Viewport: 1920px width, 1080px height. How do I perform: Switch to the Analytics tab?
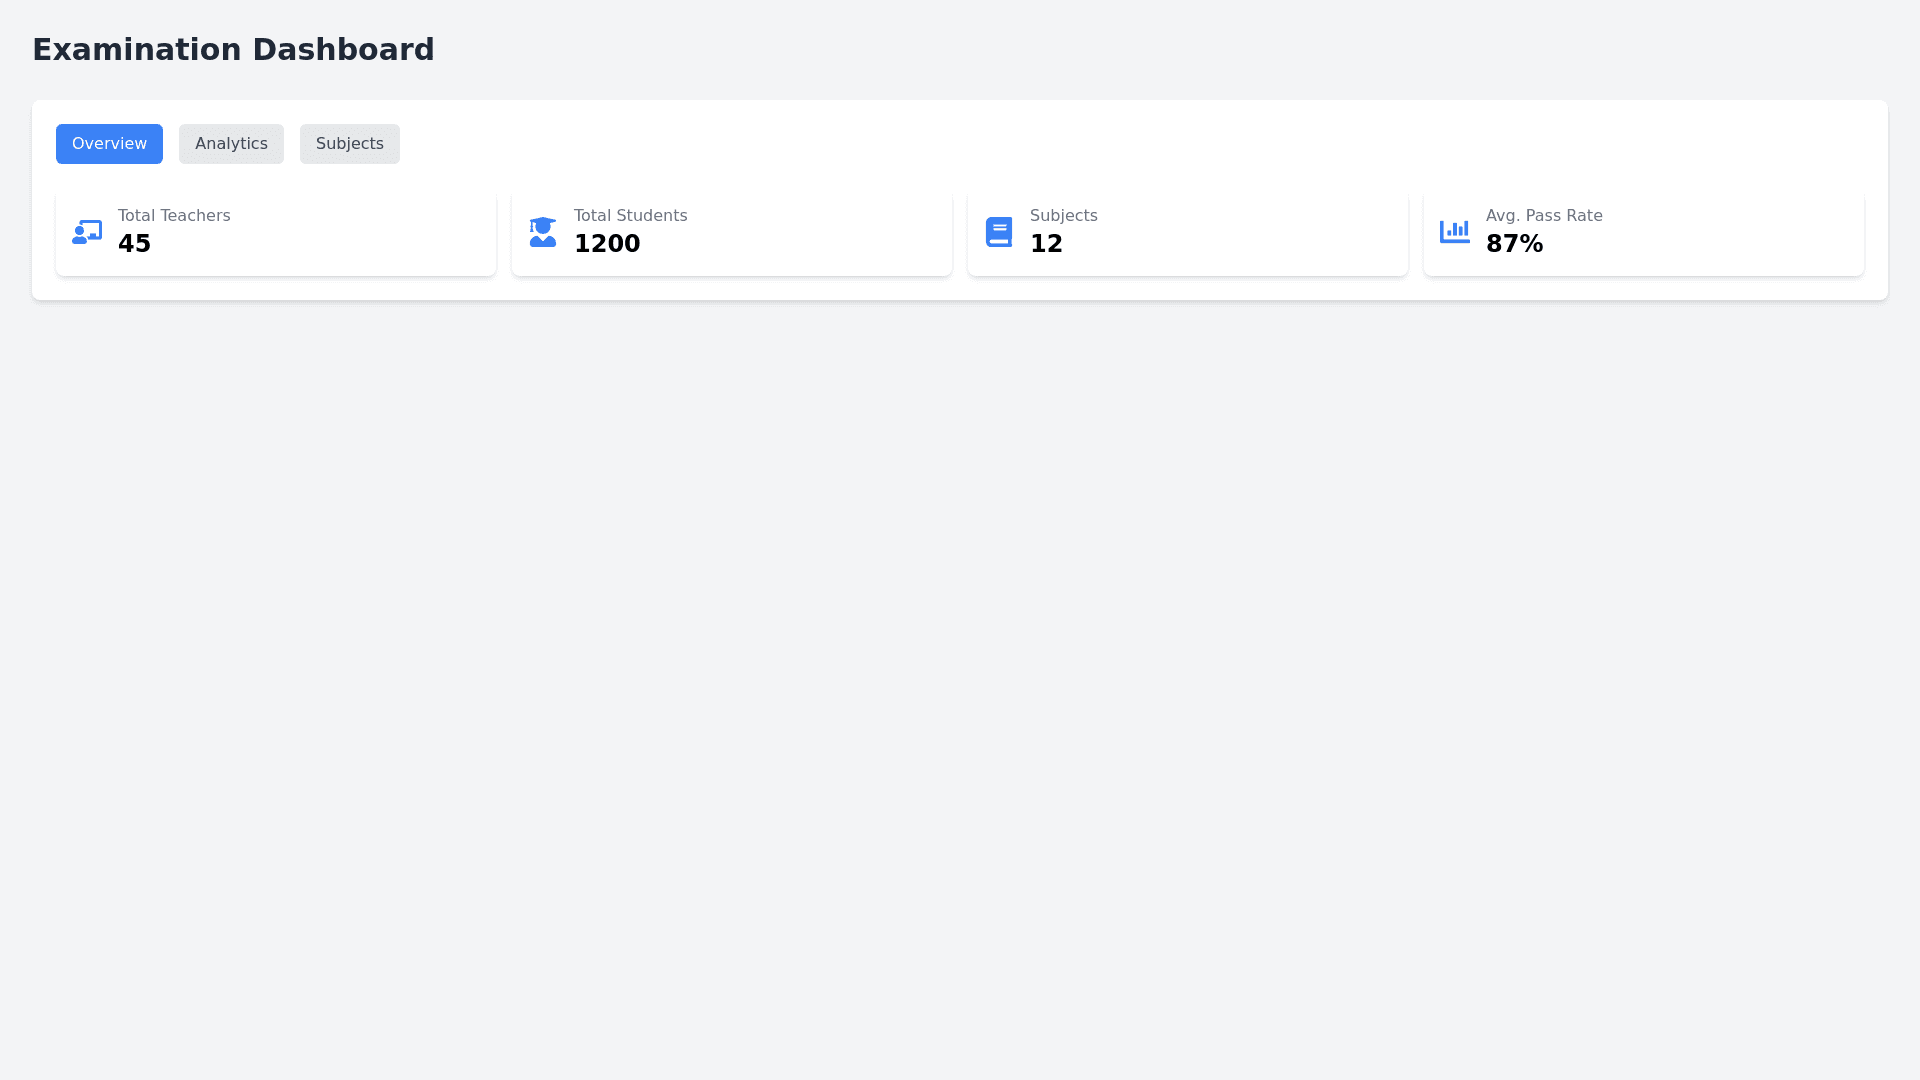point(231,144)
